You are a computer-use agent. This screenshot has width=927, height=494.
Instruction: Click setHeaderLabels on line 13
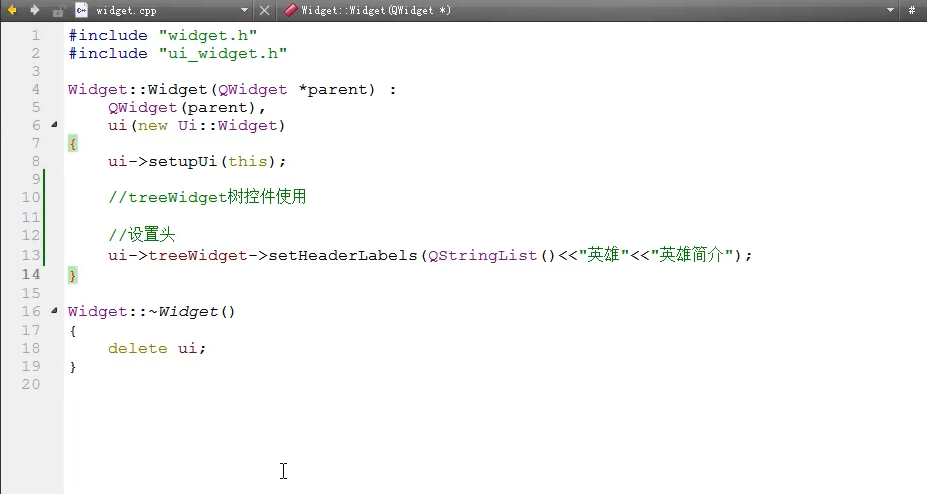coord(343,255)
